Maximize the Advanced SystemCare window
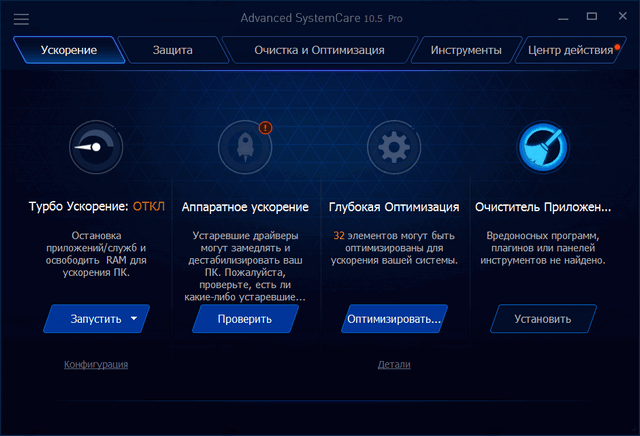 [x=592, y=16]
